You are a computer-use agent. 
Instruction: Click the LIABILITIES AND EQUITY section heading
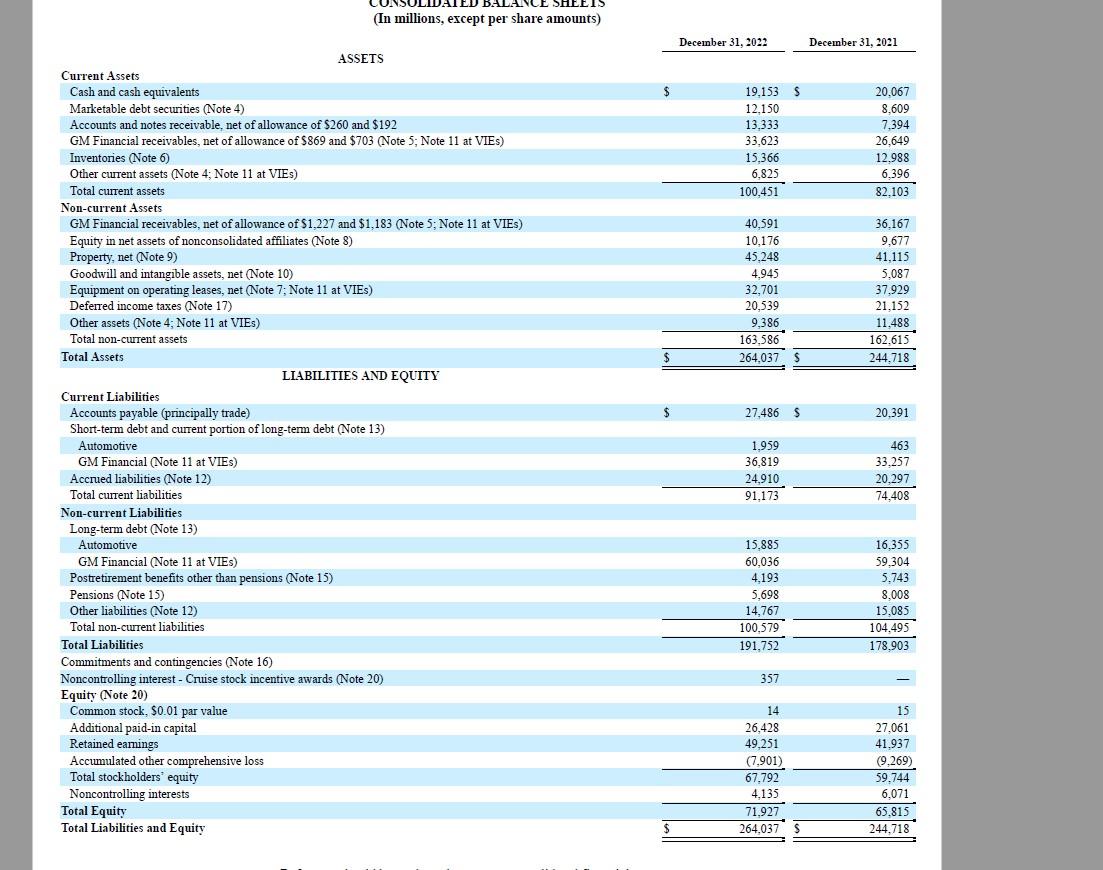click(x=360, y=375)
